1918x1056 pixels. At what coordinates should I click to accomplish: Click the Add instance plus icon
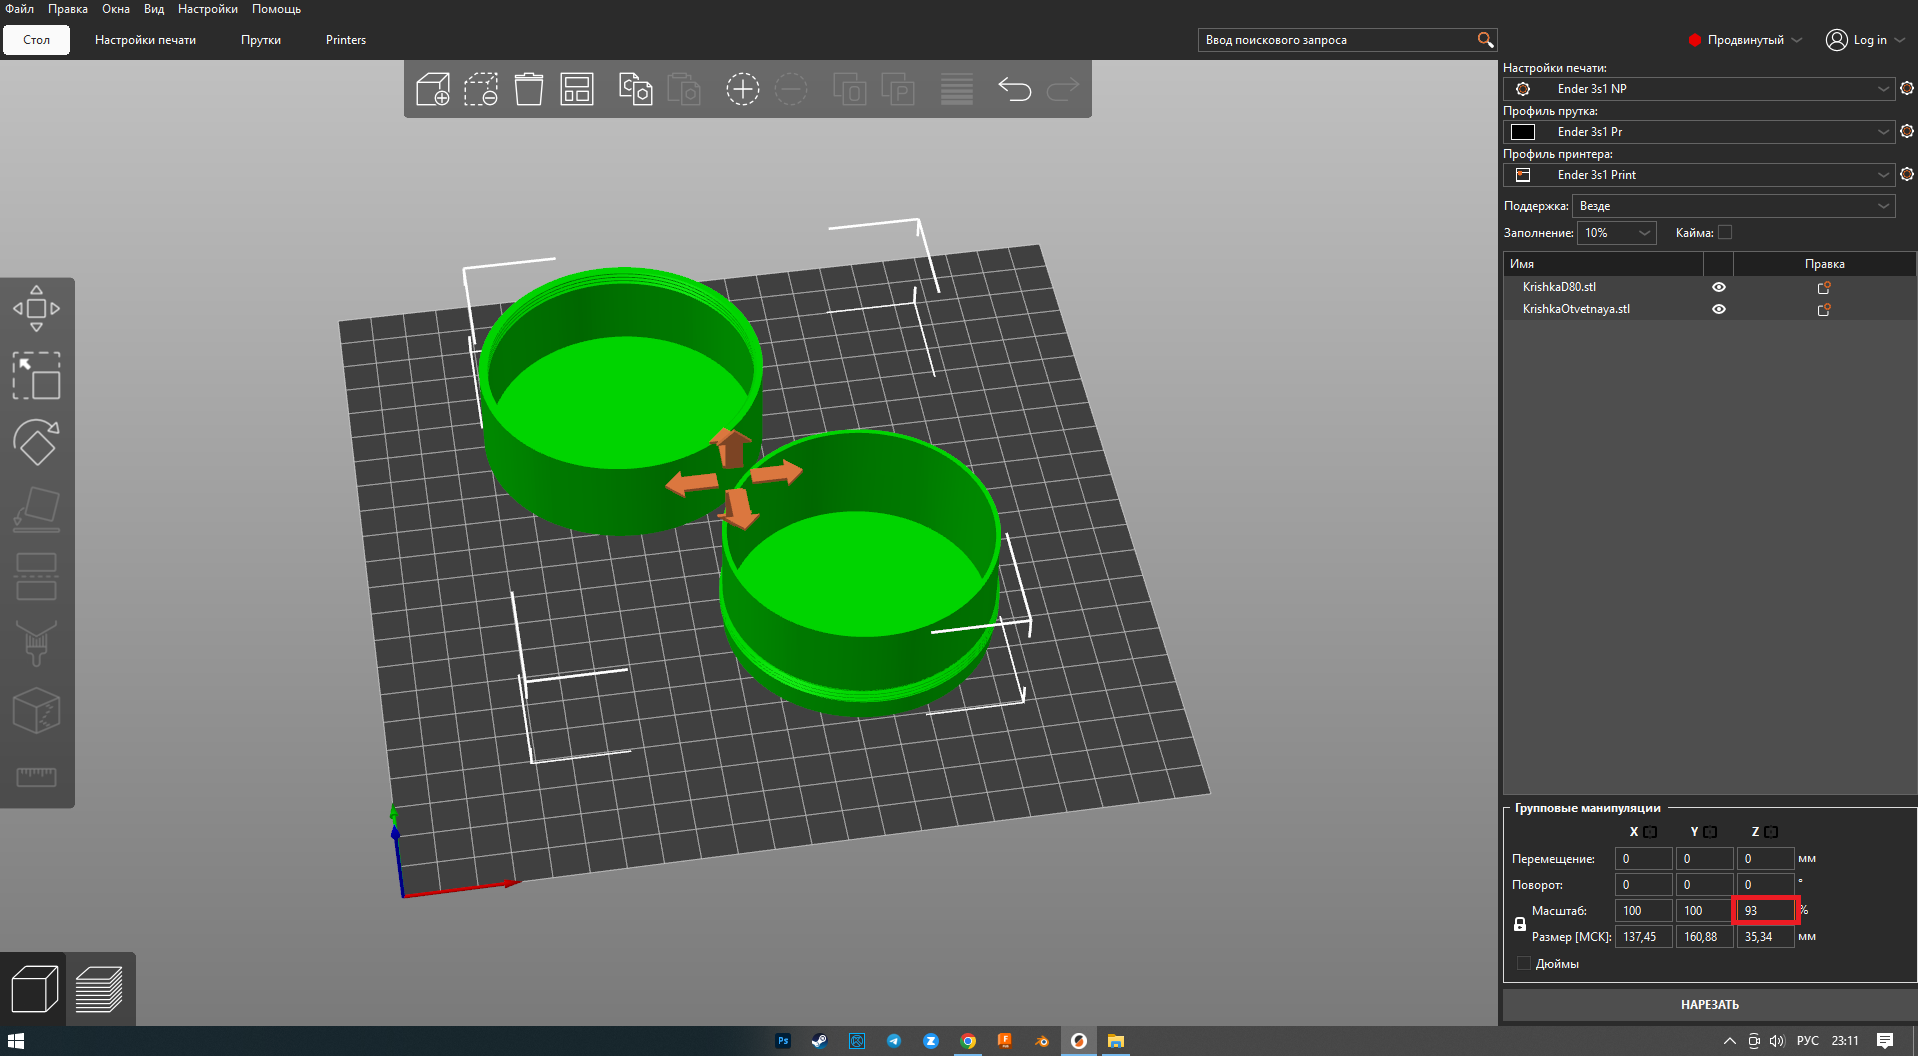click(742, 89)
